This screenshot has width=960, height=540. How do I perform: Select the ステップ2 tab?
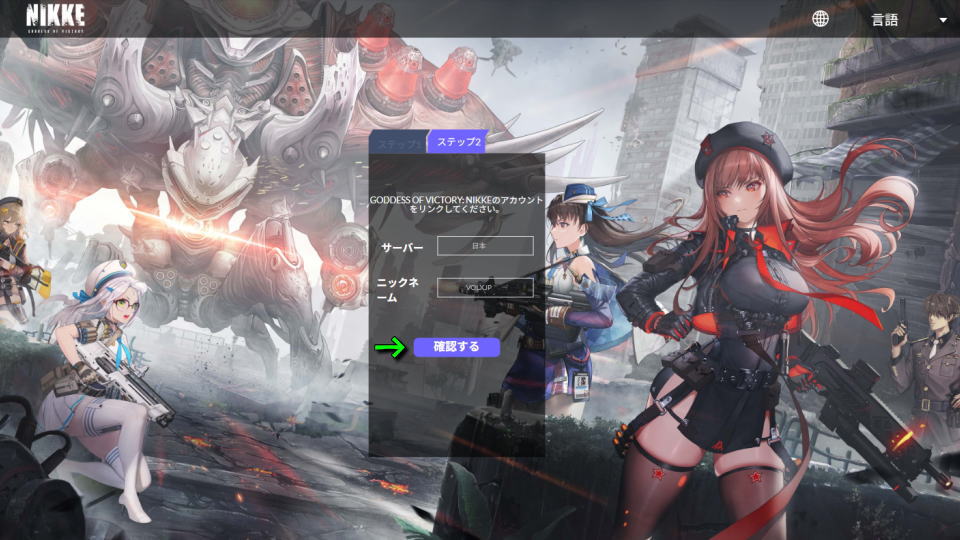(458, 142)
